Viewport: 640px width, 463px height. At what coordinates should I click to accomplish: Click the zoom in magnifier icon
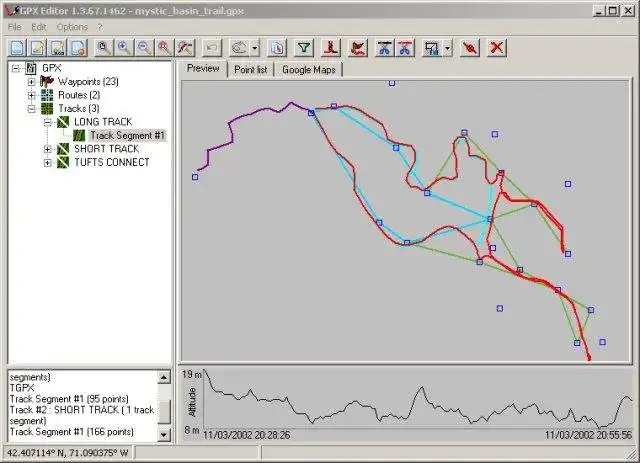(124, 48)
